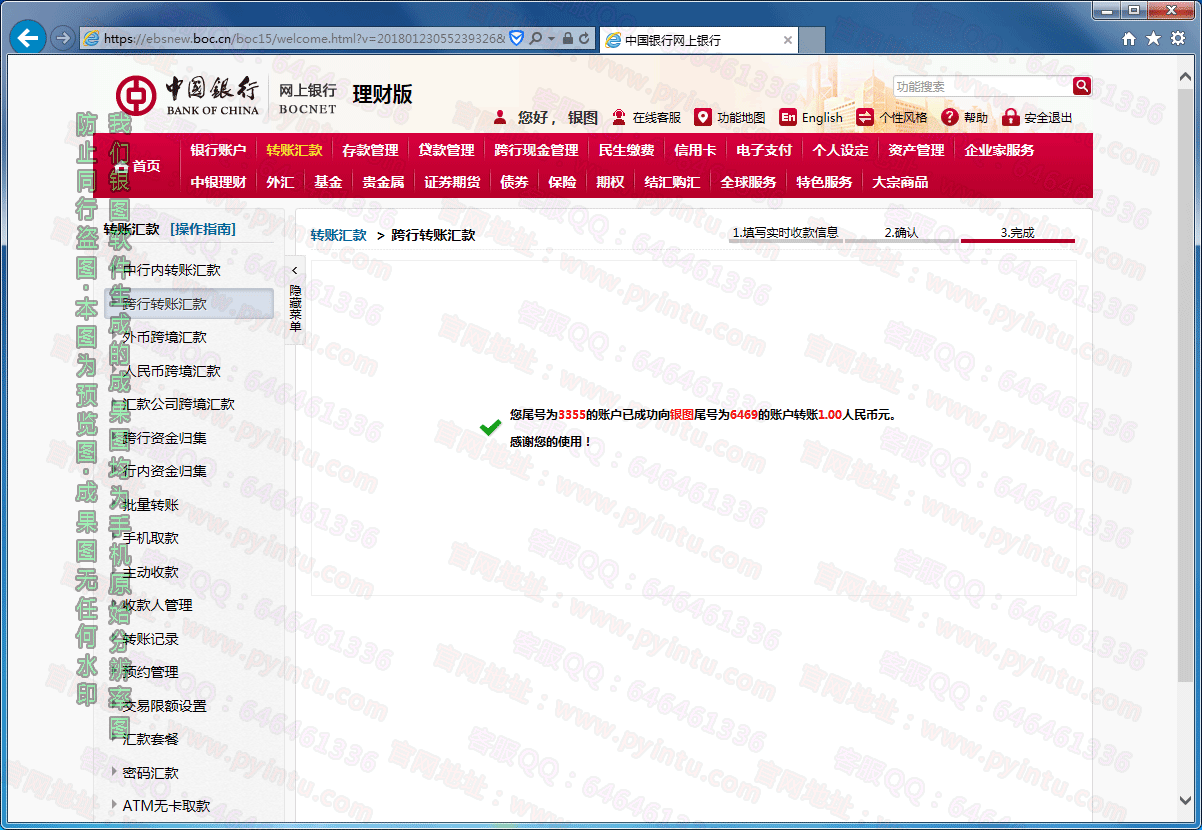Open the 个人设定 menu
1202x830 pixels.
coord(840,150)
